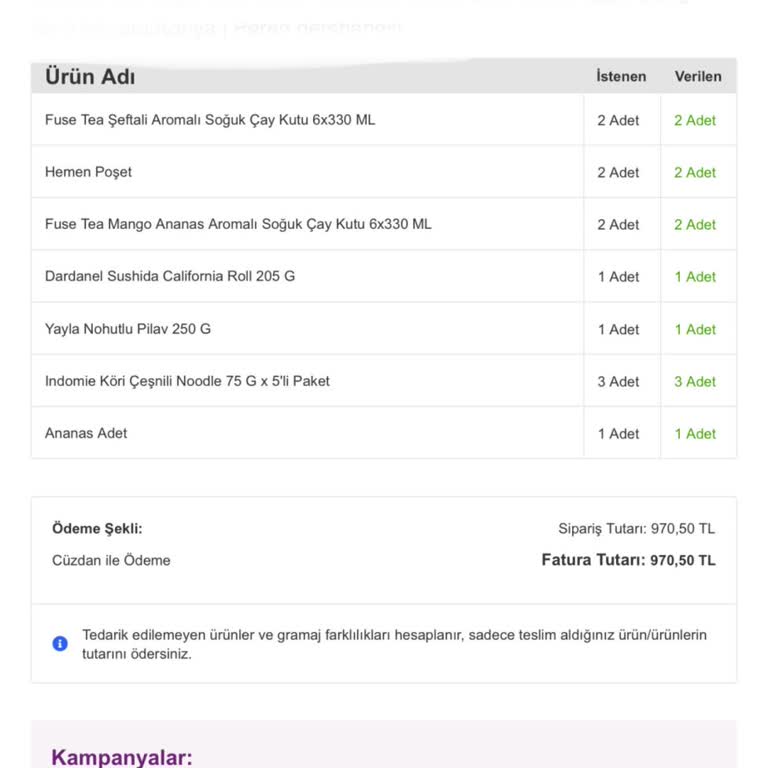Click the blue info icon
This screenshot has width=768, height=768.
[60, 643]
